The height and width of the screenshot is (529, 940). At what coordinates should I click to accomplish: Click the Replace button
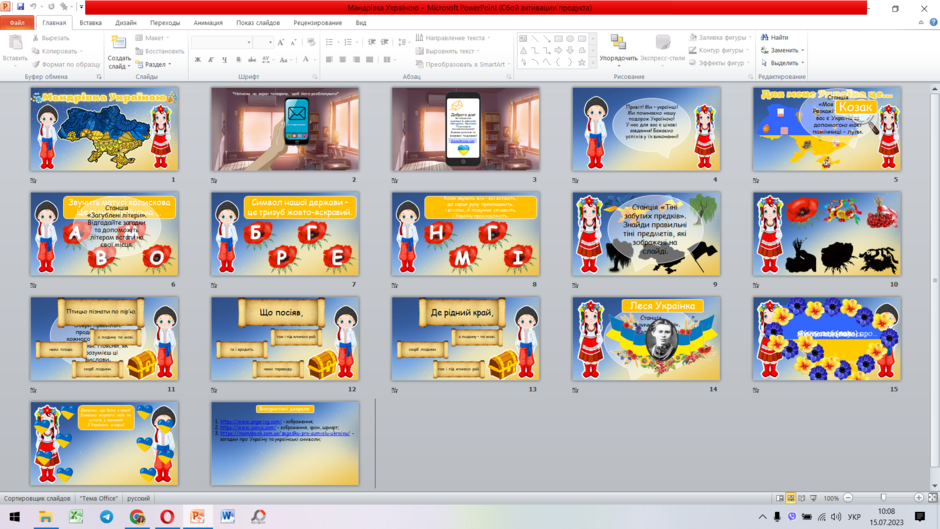(782, 50)
